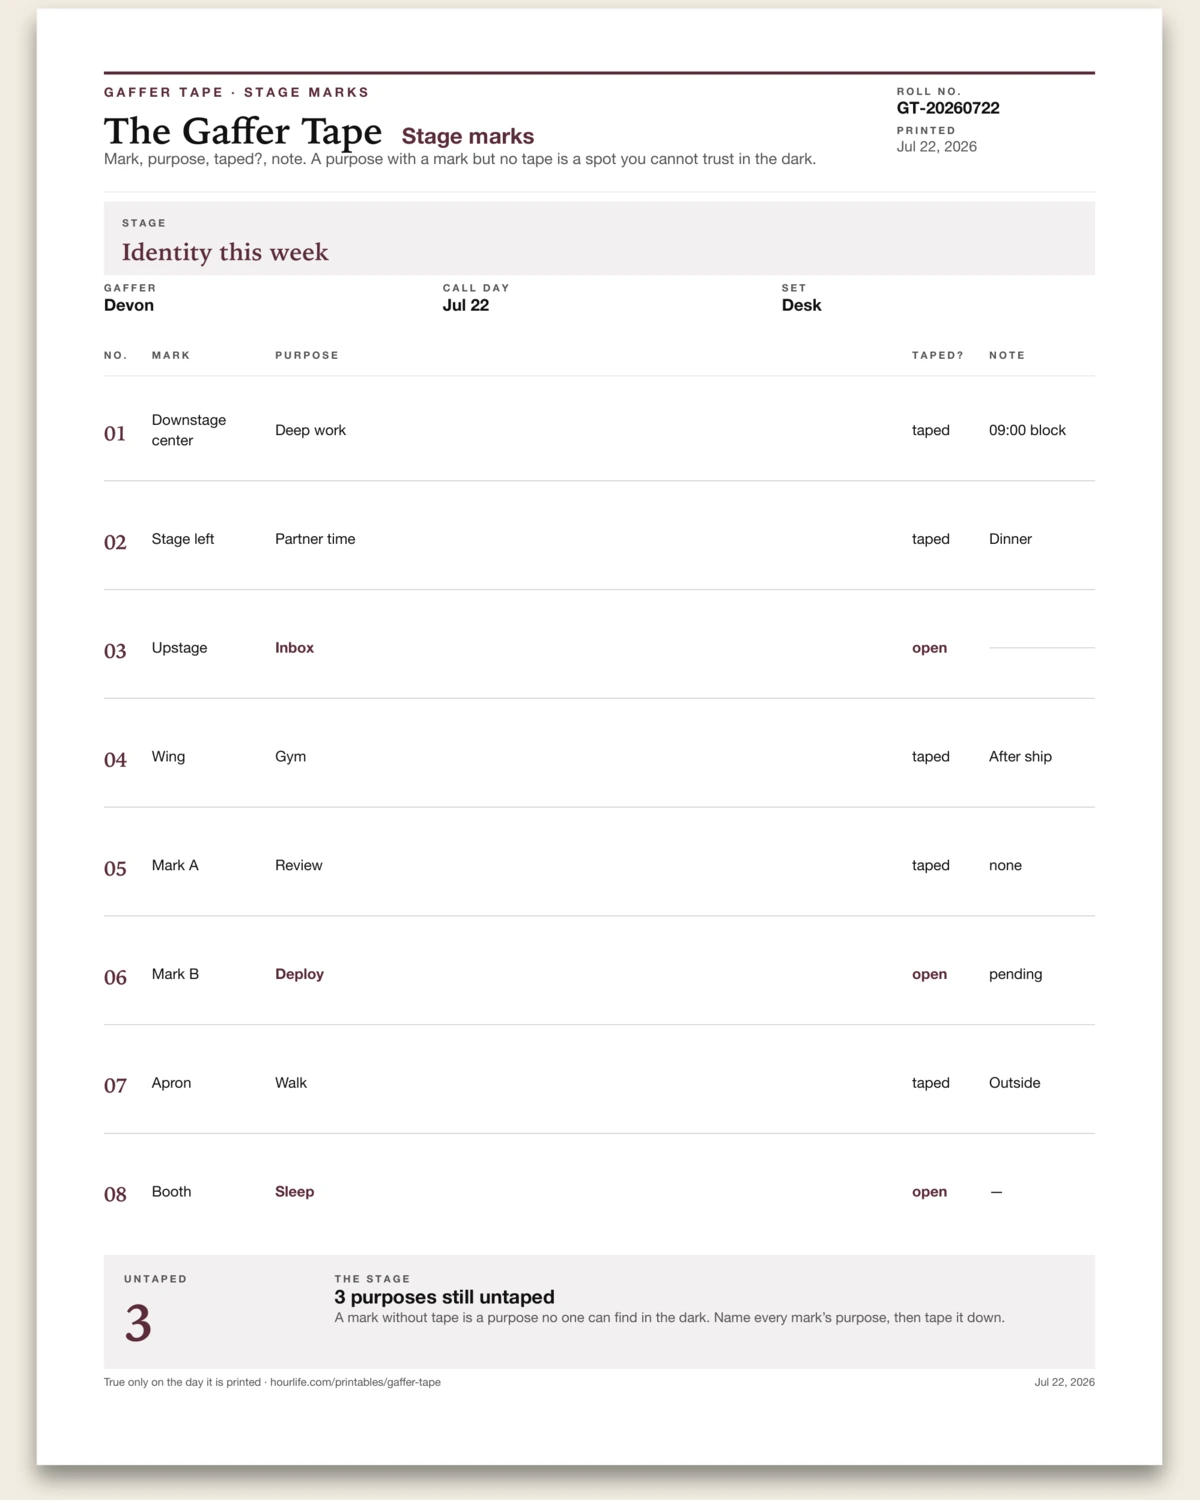Viewport: 1200px width, 1500px height.
Task: Toggle the 'open' status on Deploy row
Action: 929,974
